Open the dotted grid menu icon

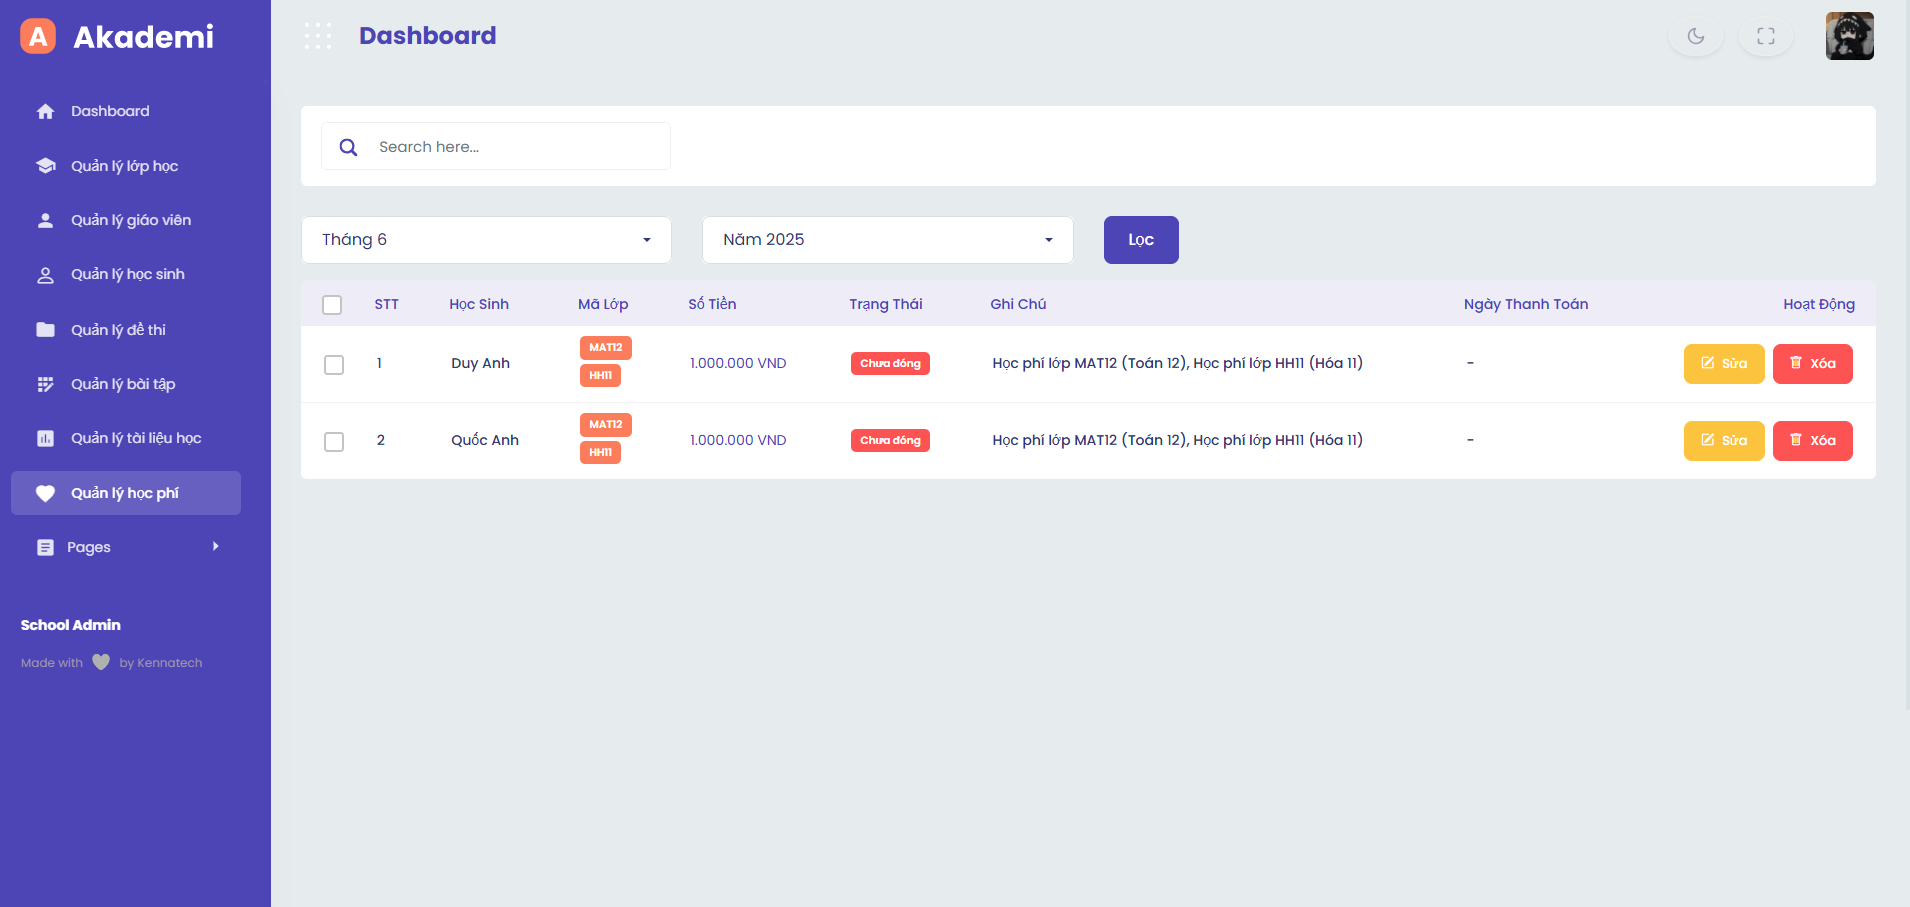coord(318,36)
